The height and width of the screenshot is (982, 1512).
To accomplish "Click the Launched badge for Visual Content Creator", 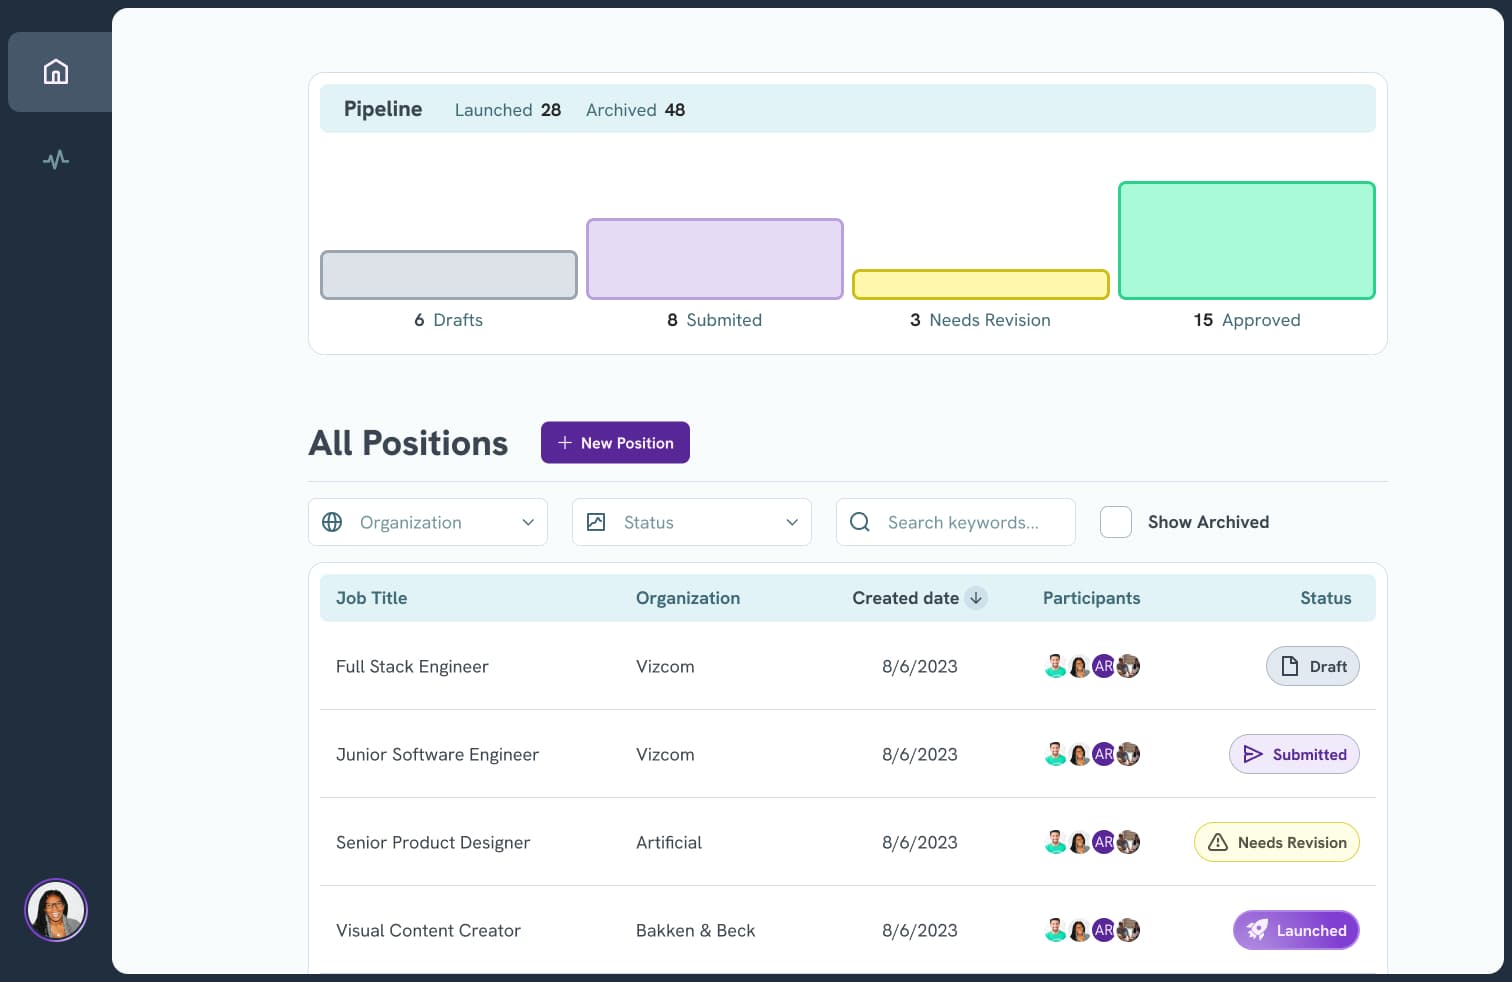I will (x=1295, y=930).
